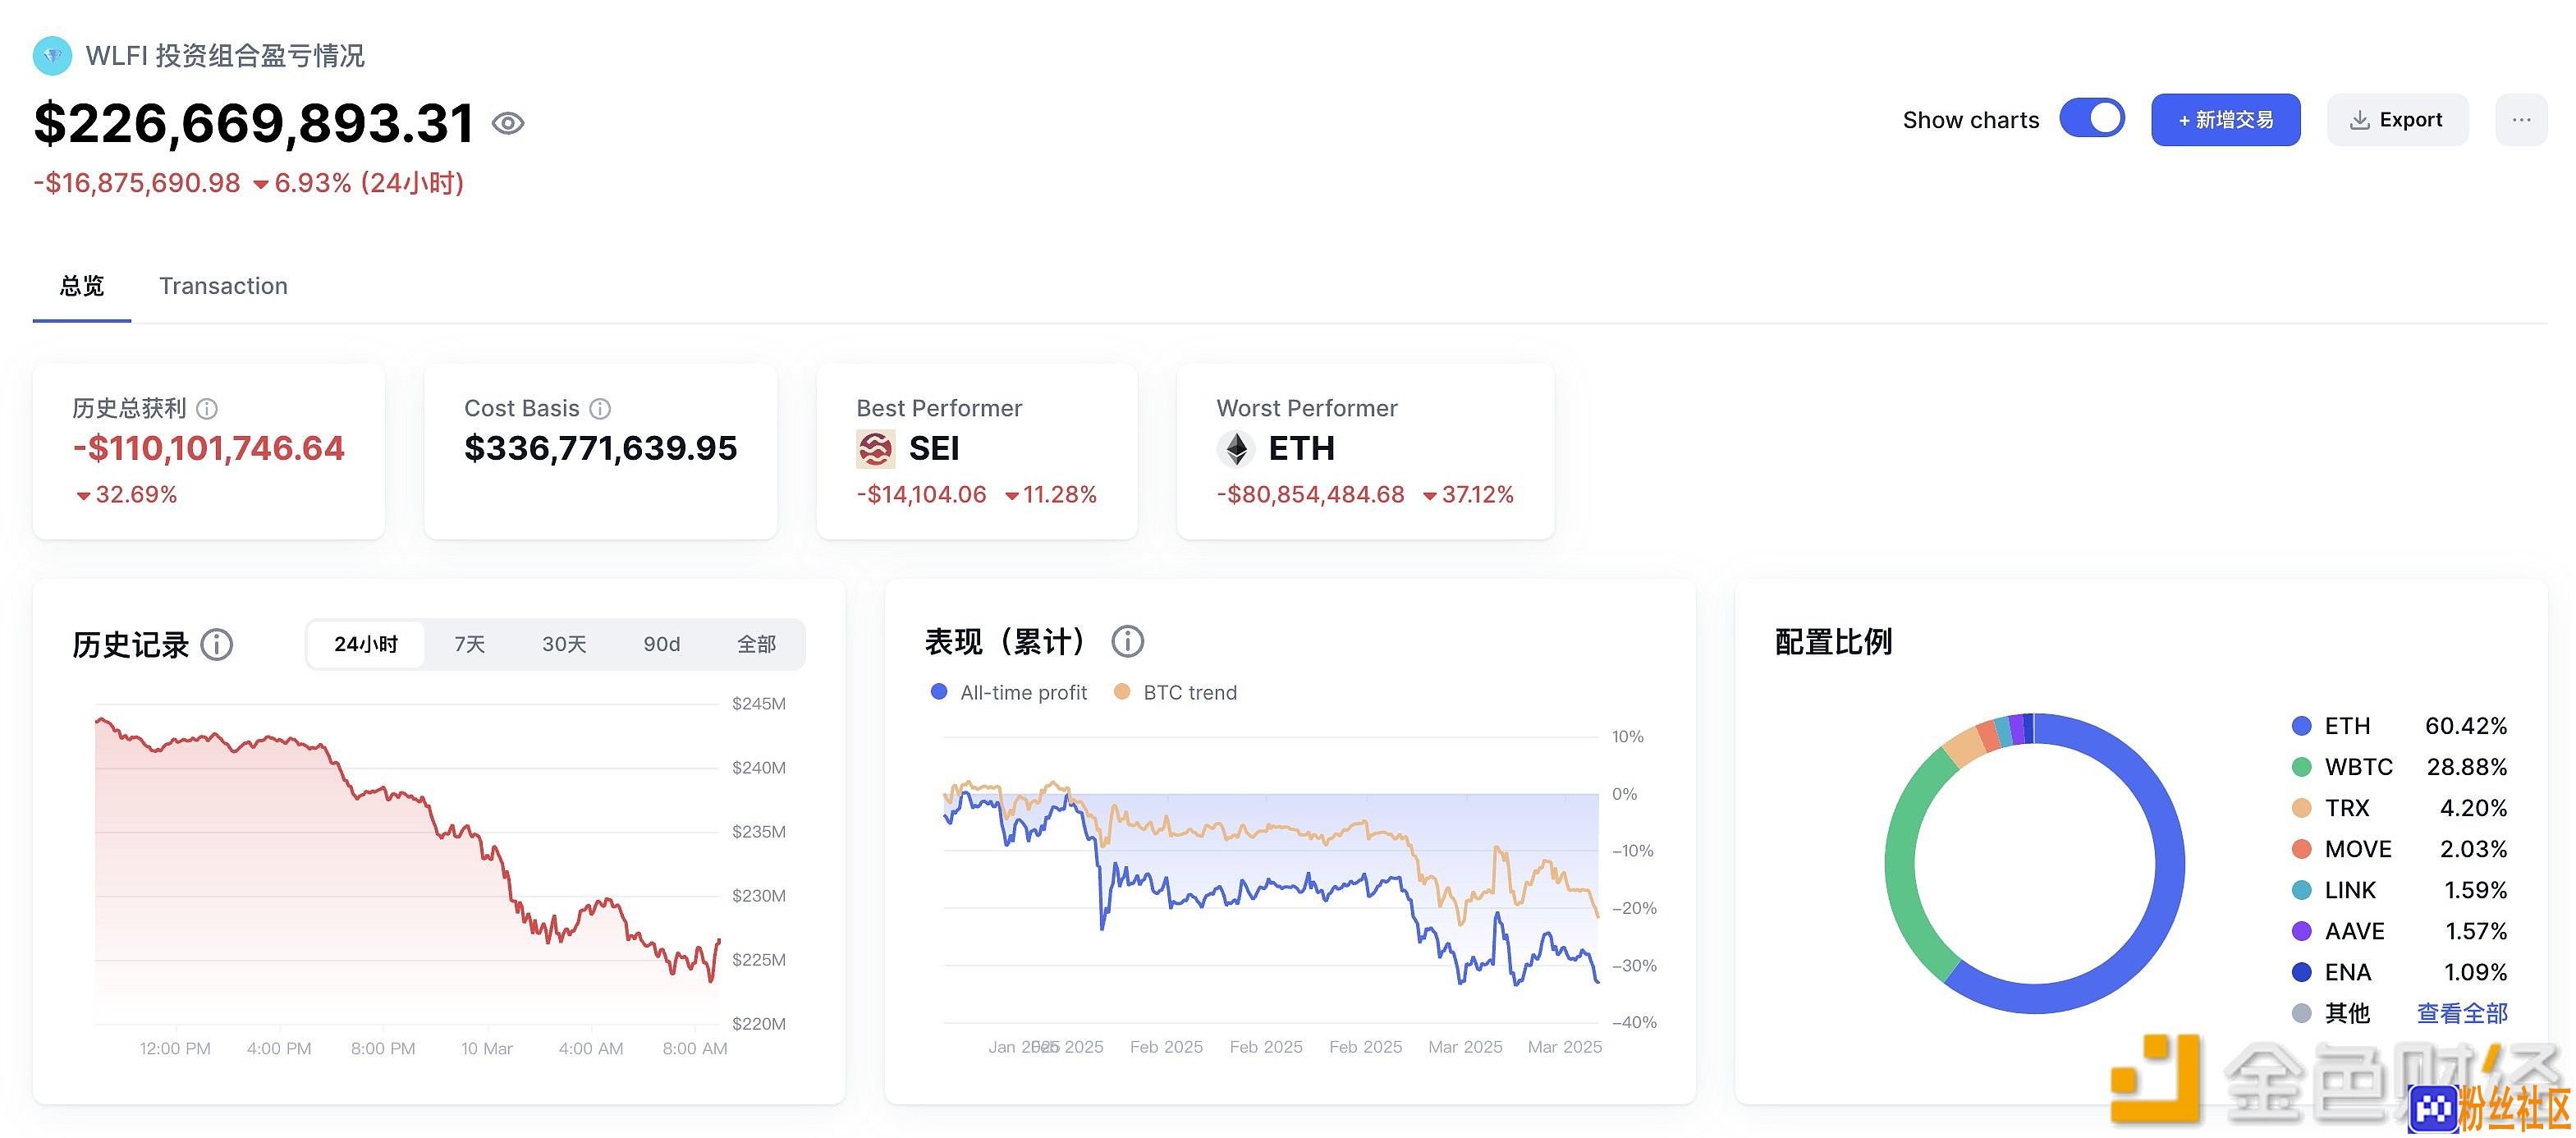2576x1138 pixels.
Task: Export the portfolio data
Action: click(2397, 120)
